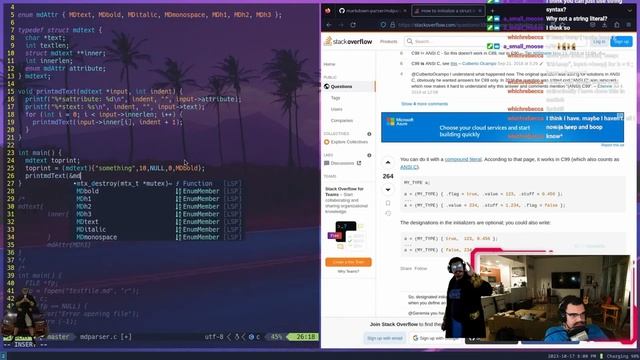Open the 'ANSI C' link in the answer
The width and height of the screenshot is (640, 360).
click(409, 167)
